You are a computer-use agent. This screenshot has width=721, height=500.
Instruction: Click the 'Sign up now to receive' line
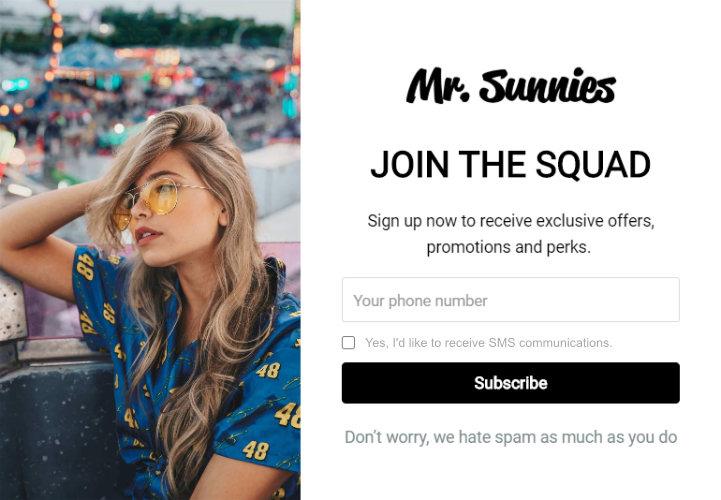510,221
